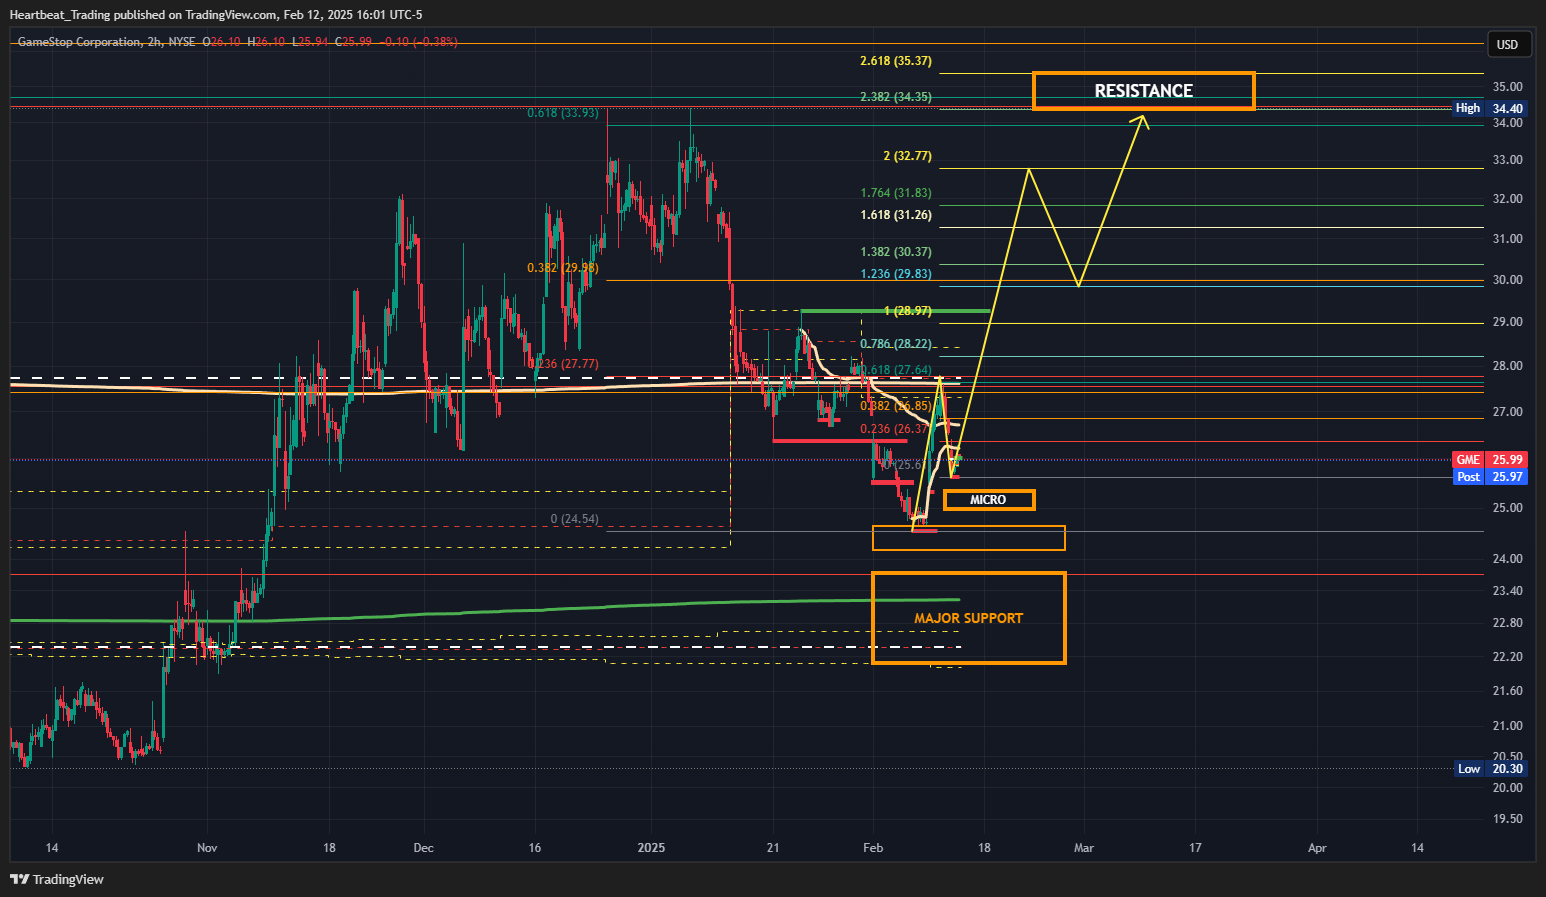The width and height of the screenshot is (1546, 897).
Task: Click the Heartbeat_Trading published header text
Action: [215, 15]
